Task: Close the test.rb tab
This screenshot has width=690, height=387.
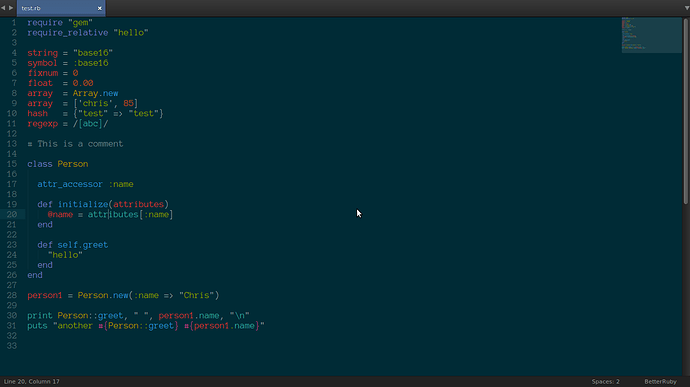Action: point(99,8)
